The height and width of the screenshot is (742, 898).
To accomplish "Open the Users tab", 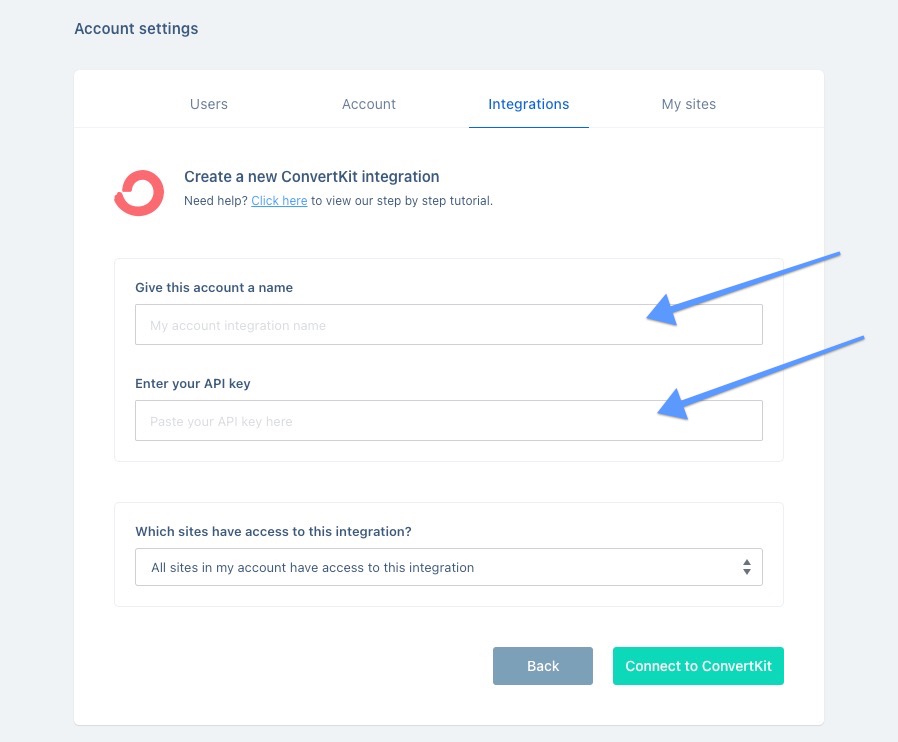I will pyautogui.click(x=208, y=104).
